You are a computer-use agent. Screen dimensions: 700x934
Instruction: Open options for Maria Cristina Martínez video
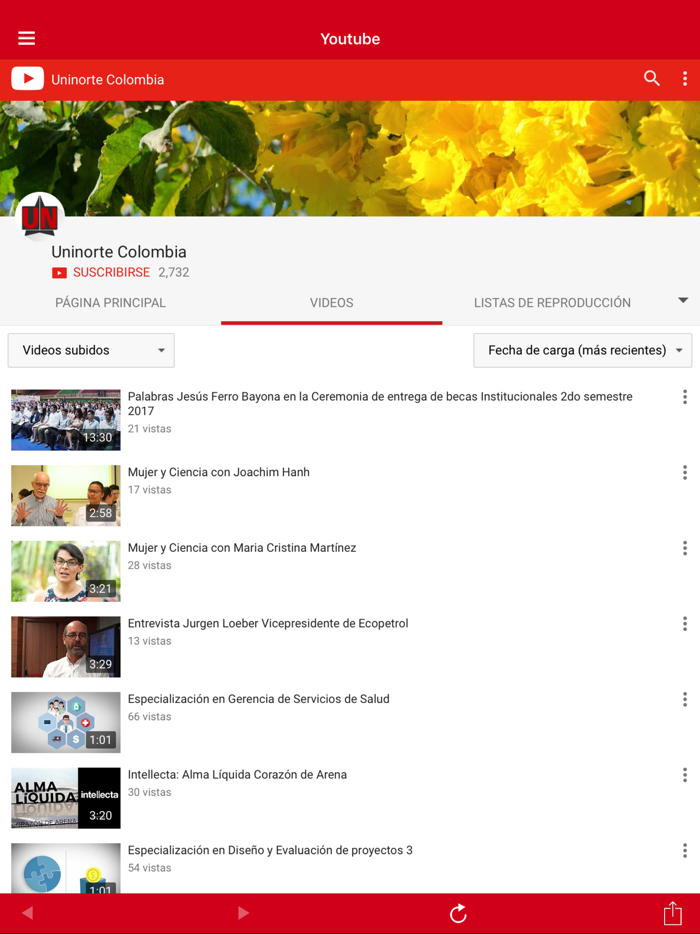click(x=685, y=548)
